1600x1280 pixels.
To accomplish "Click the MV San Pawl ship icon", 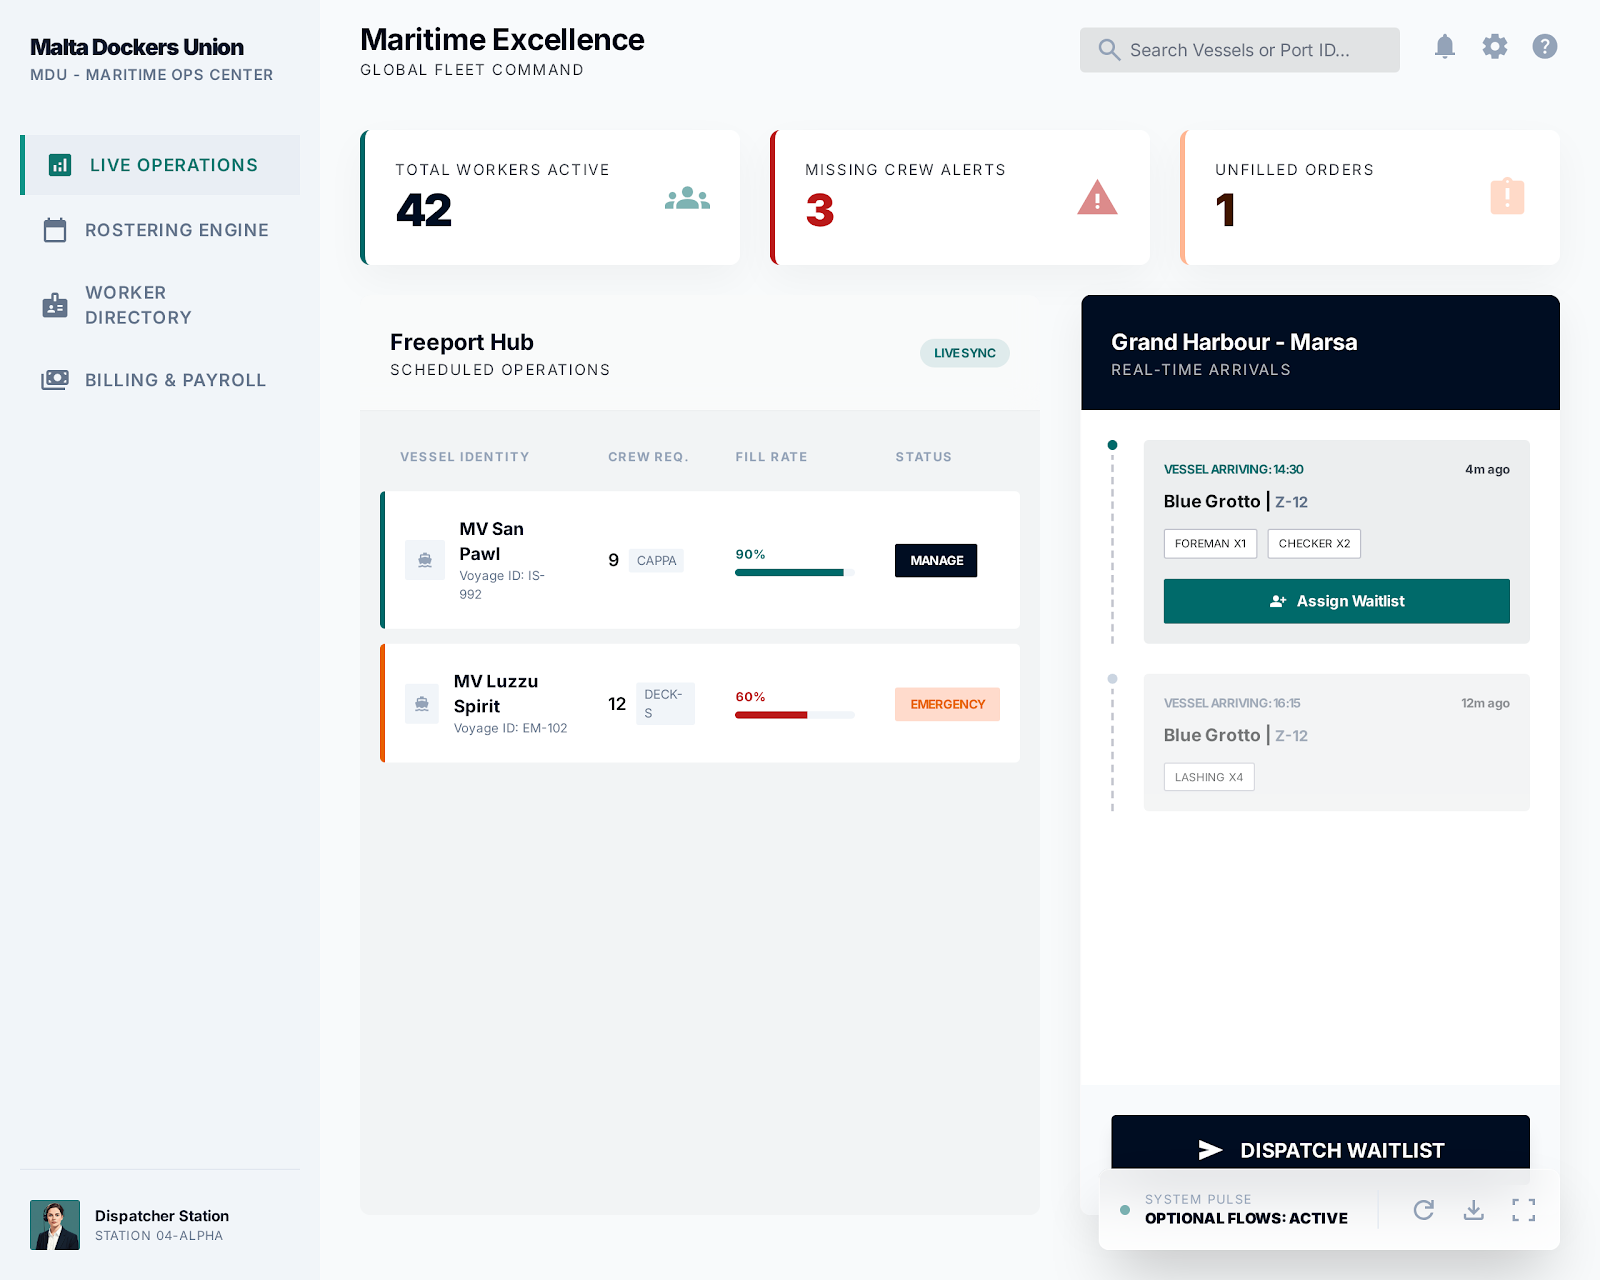I will pyautogui.click(x=425, y=560).
